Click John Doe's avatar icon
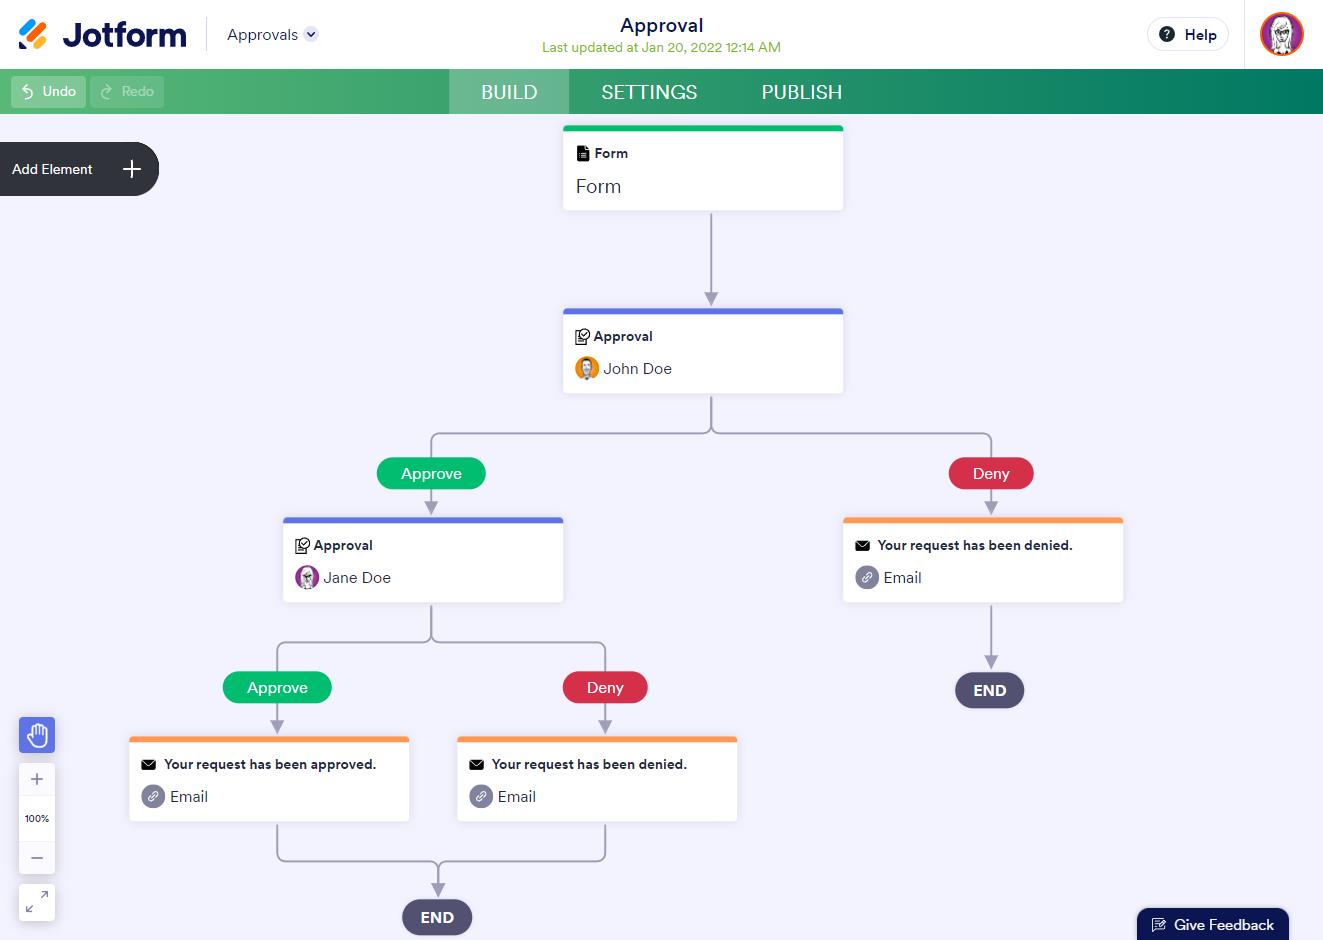 [587, 369]
